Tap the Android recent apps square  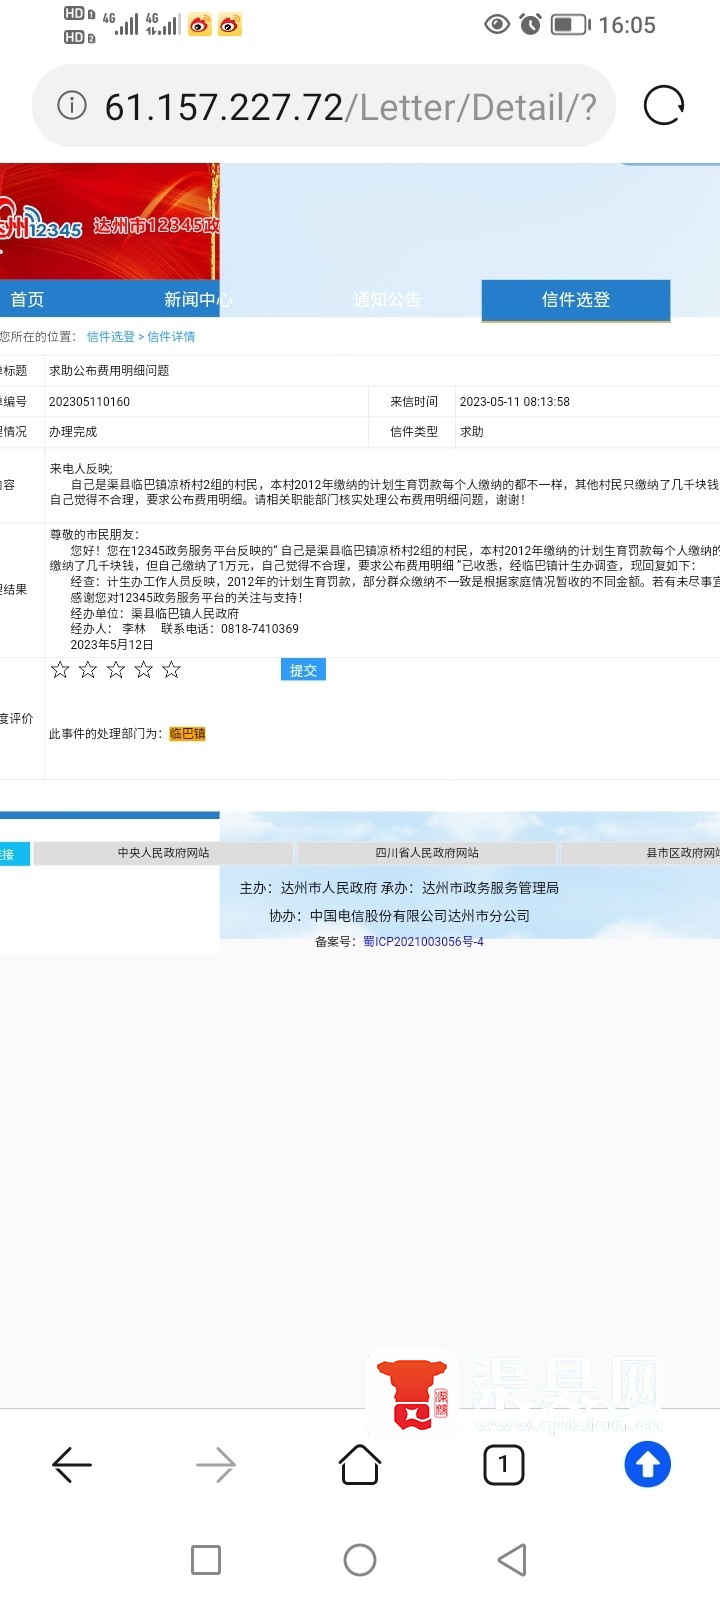click(206, 1560)
